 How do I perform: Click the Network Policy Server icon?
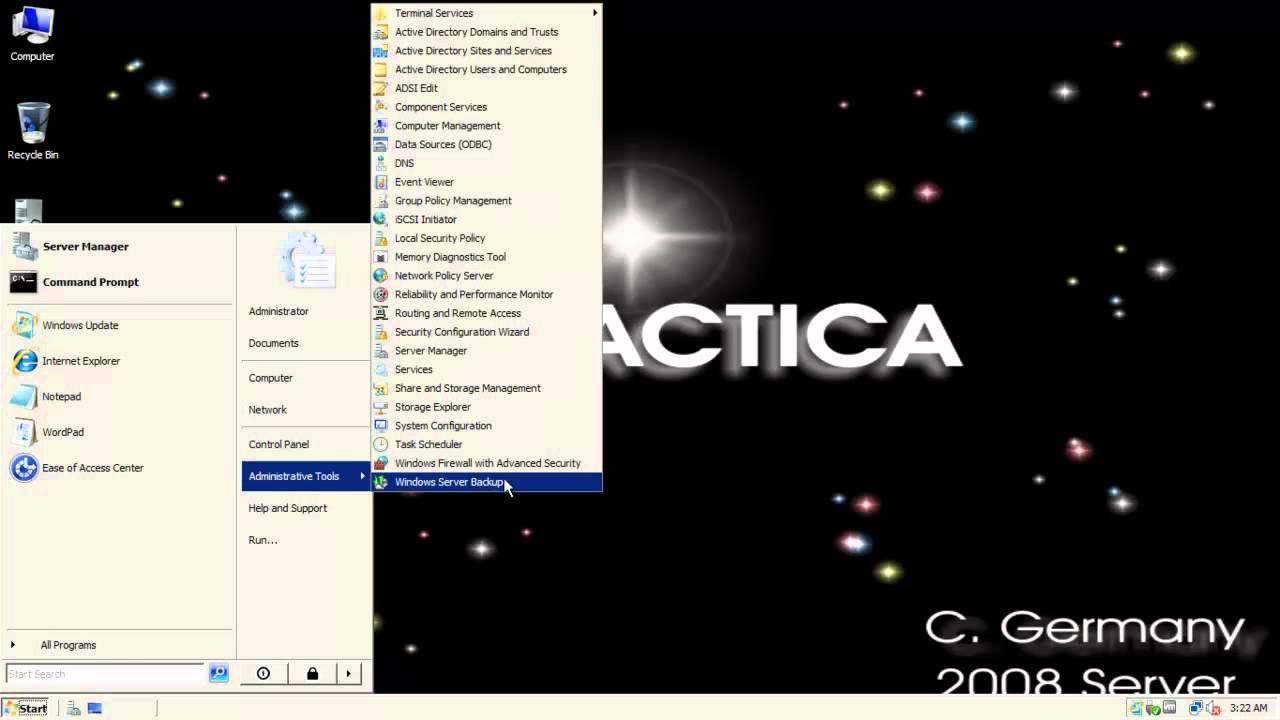(380, 276)
